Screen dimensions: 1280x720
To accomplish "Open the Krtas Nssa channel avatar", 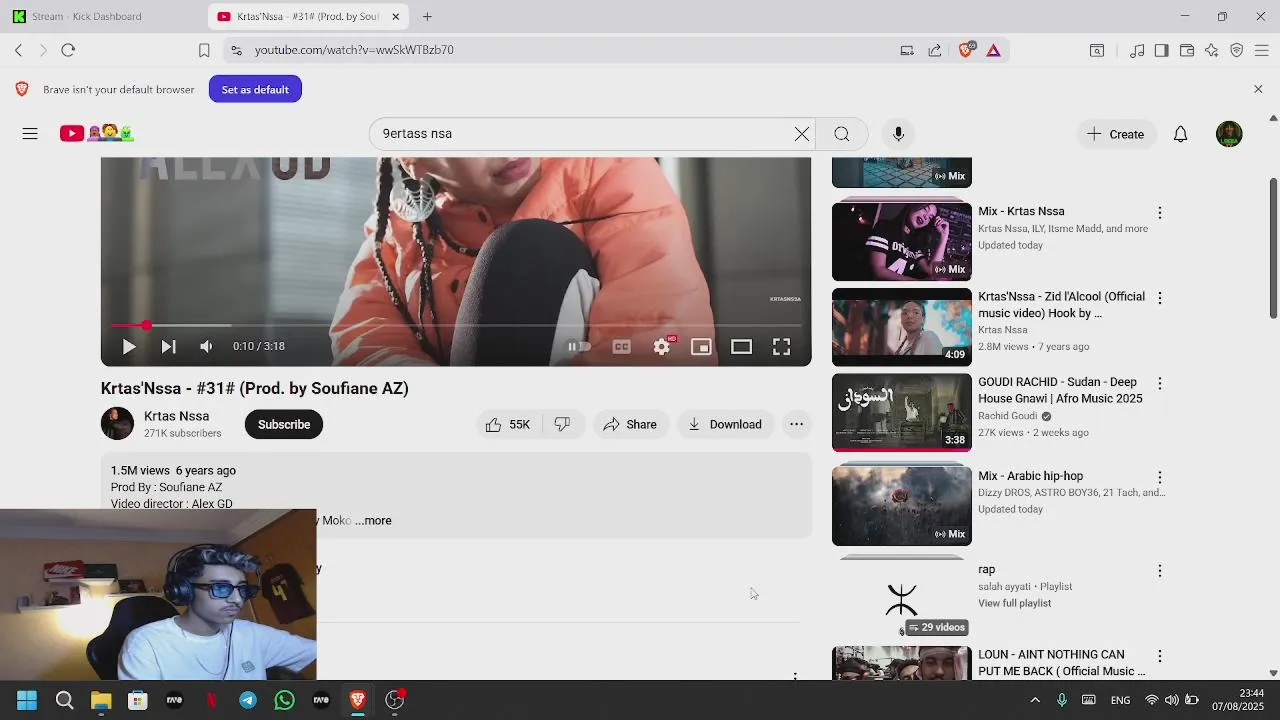I will tap(117, 424).
